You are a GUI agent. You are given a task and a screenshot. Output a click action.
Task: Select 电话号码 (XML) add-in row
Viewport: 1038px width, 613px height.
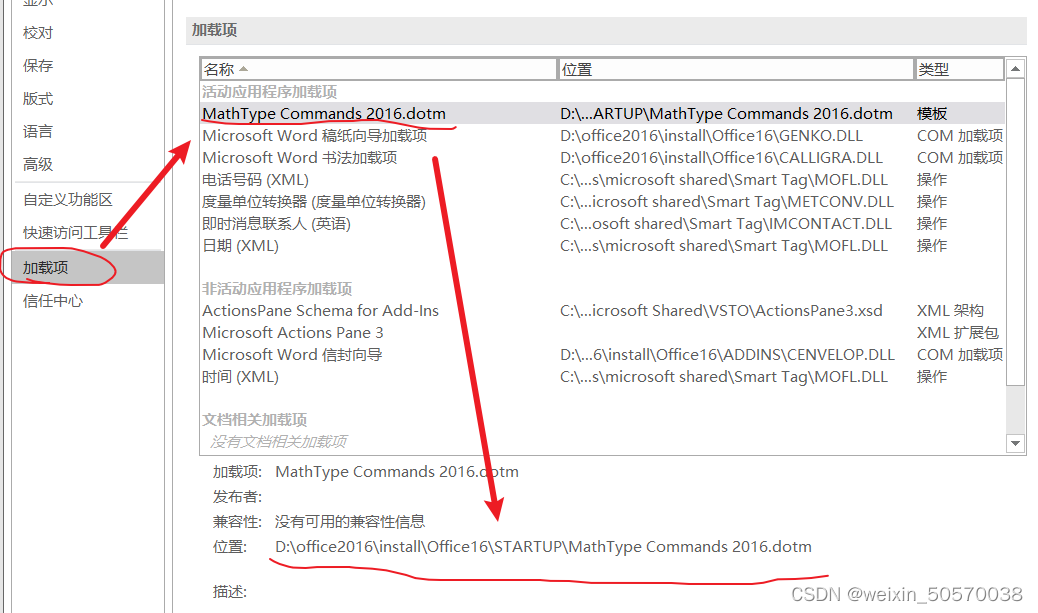tap(602, 179)
